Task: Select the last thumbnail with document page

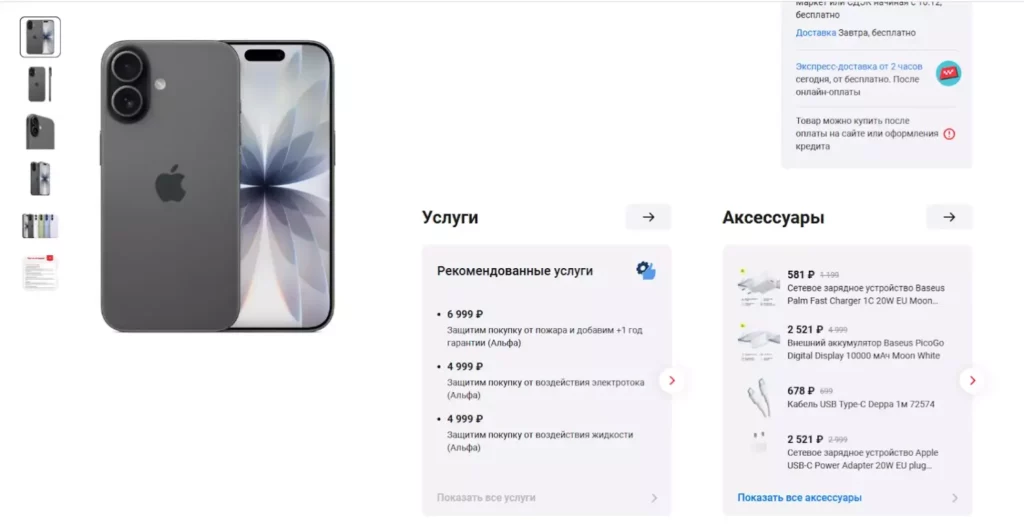Action: (40, 272)
